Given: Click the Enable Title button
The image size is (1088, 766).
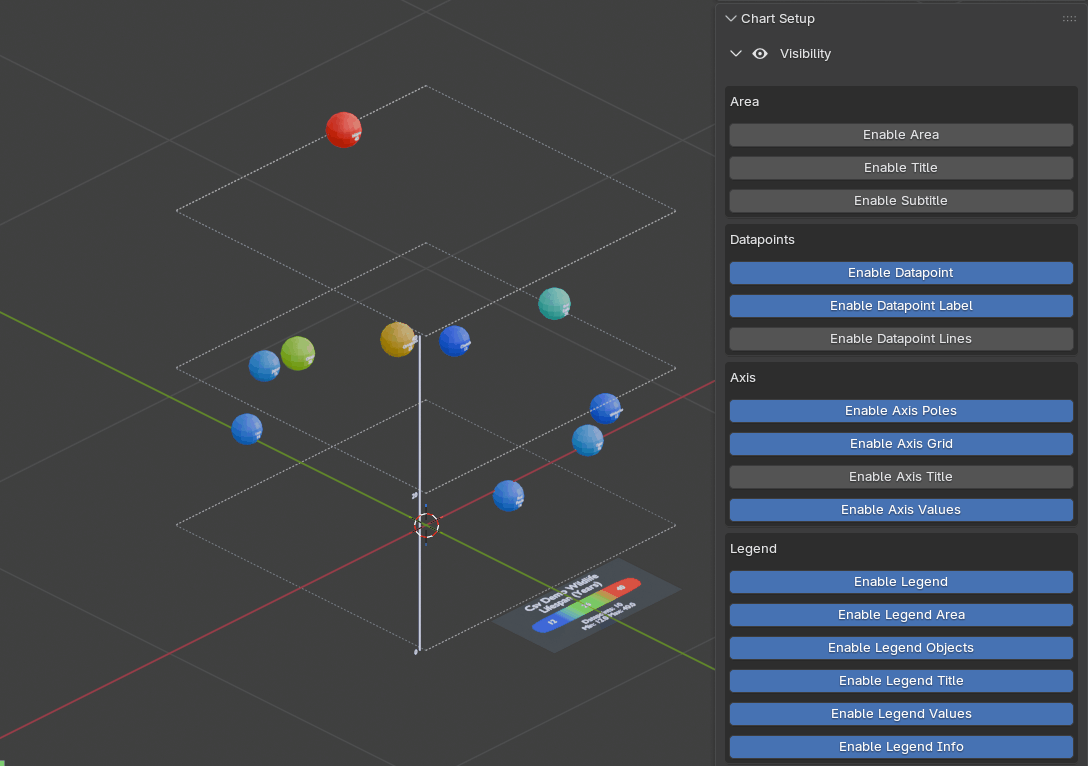Looking at the screenshot, I should point(900,168).
